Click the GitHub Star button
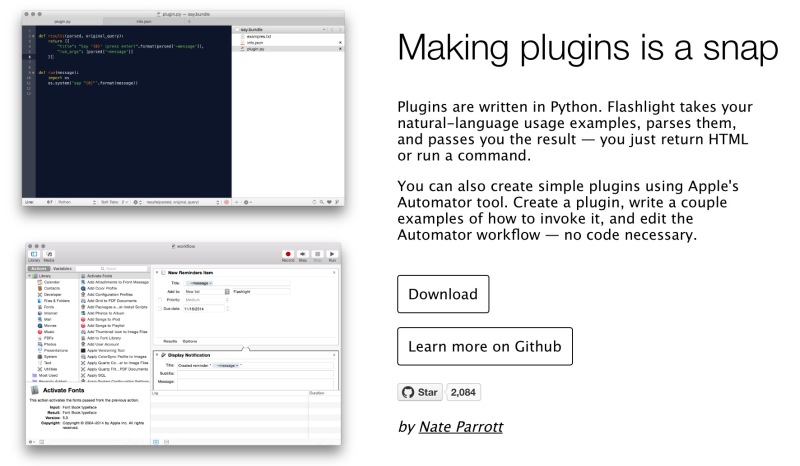The width and height of the screenshot is (800, 466). pyautogui.click(x=420, y=392)
